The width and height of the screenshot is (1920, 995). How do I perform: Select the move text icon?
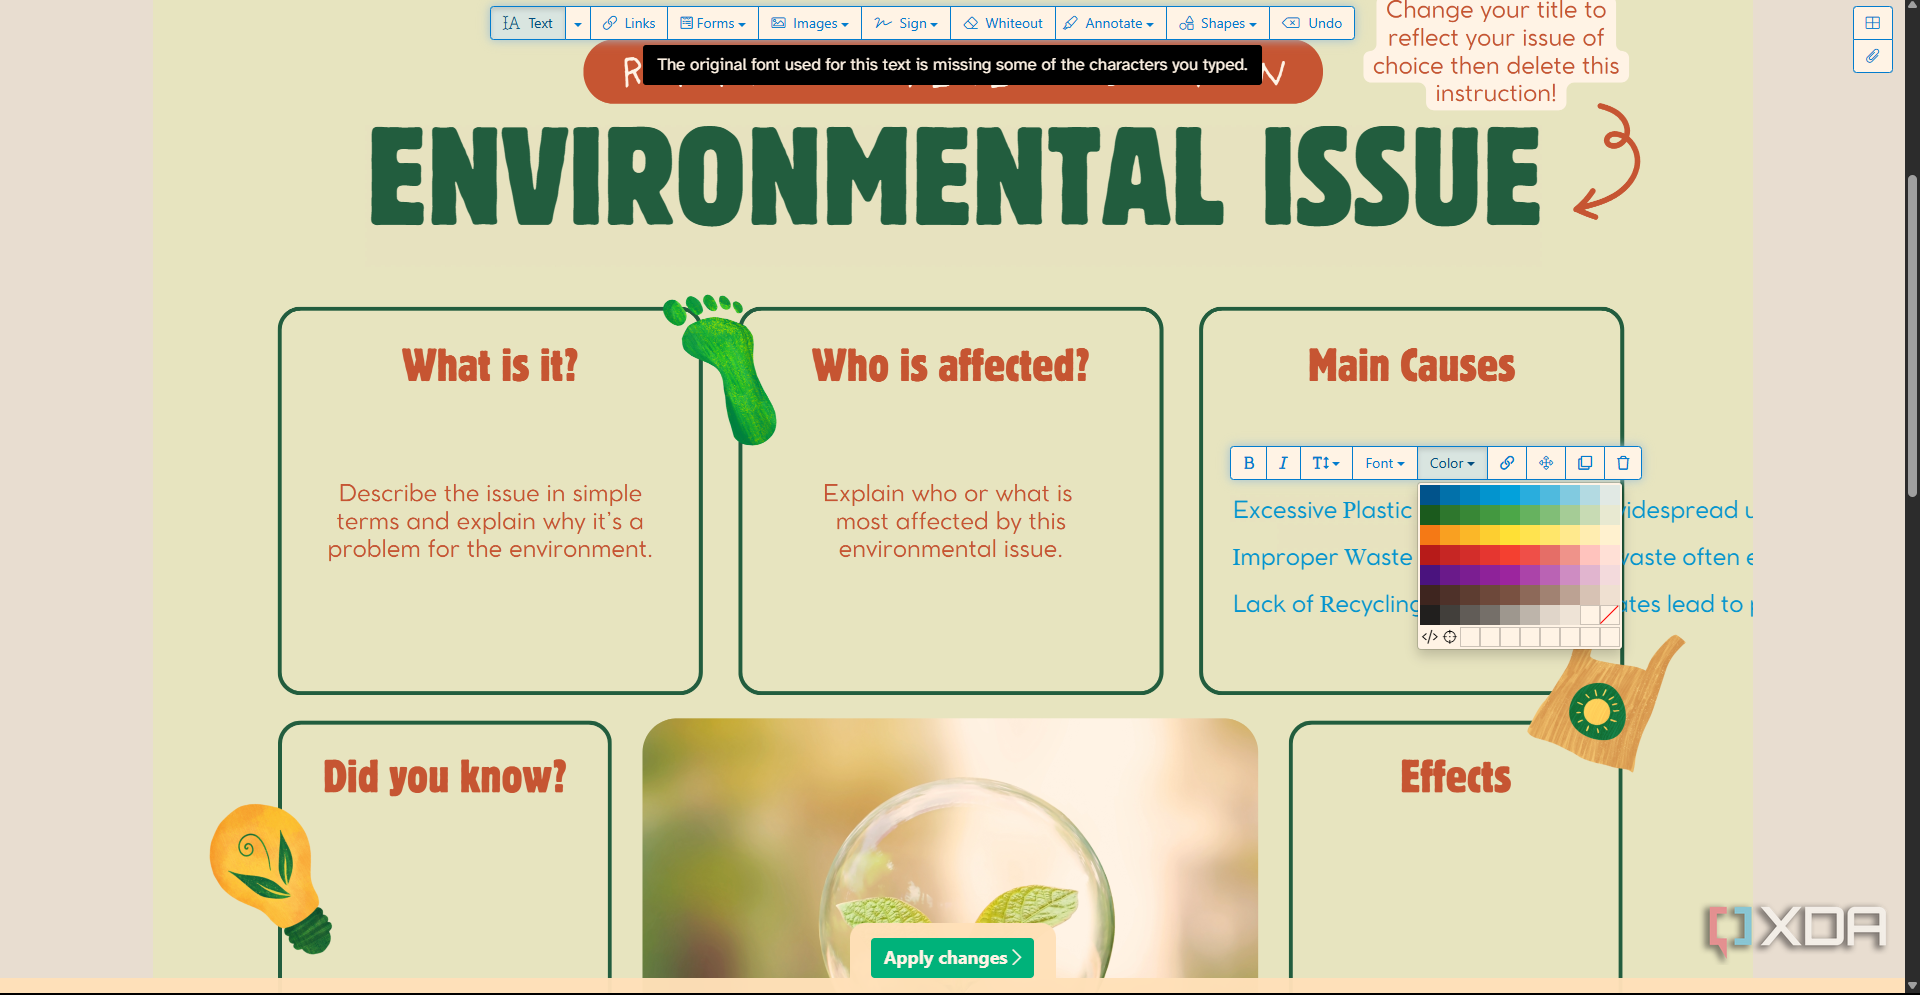(1546, 463)
